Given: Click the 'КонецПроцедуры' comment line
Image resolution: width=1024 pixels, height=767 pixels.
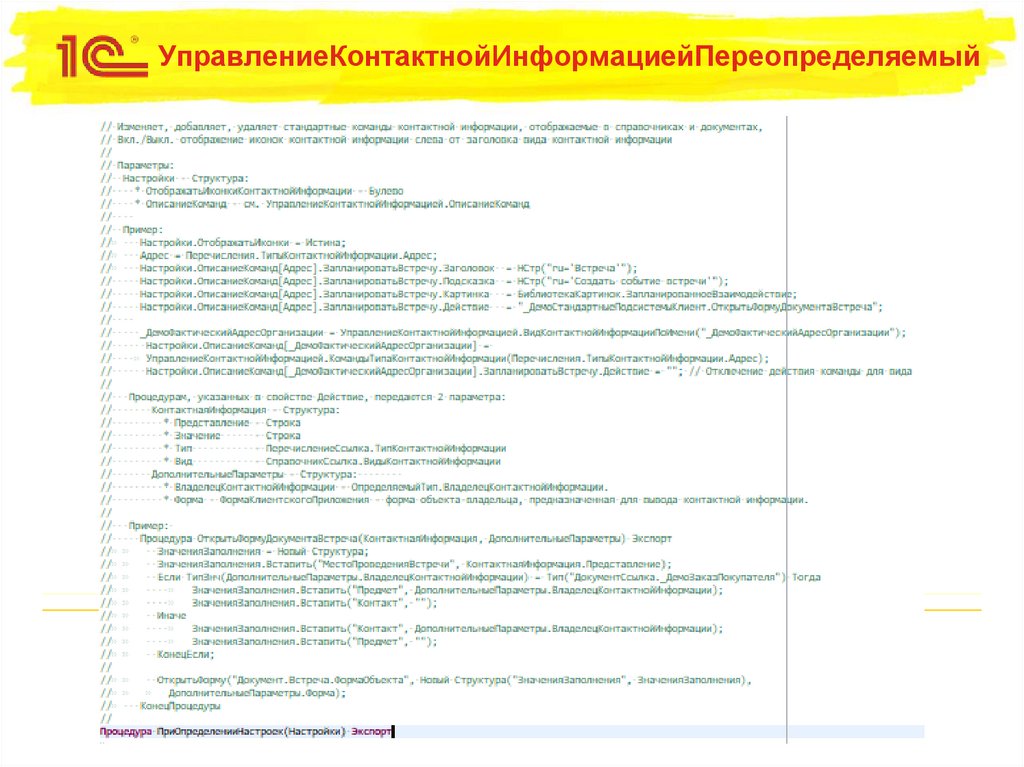Looking at the screenshot, I should tap(161, 706).
